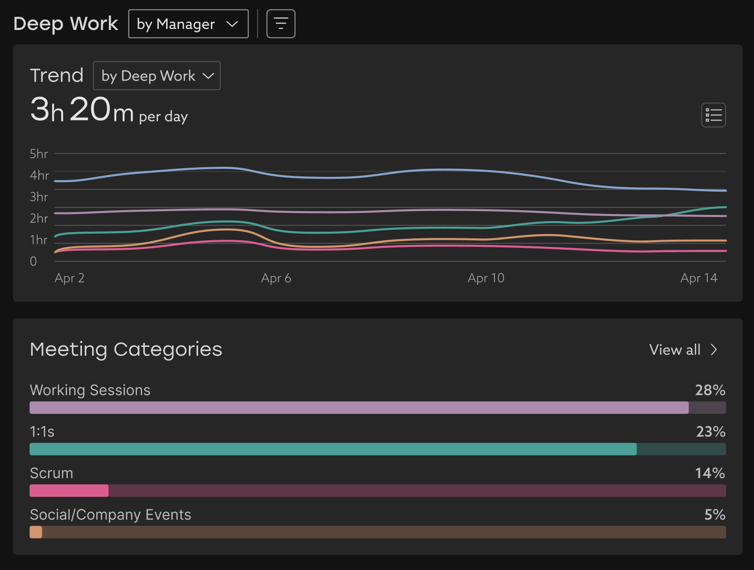Click the View all chevron arrow
The height and width of the screenshot is (570, 754).
(x=714, y=350)
